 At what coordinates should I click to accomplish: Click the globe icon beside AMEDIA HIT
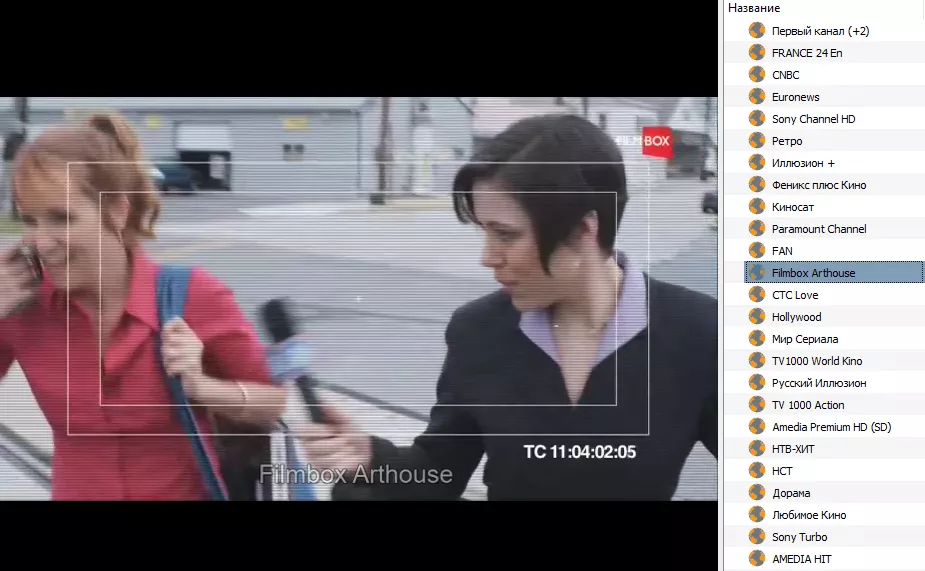click(757, 558)
